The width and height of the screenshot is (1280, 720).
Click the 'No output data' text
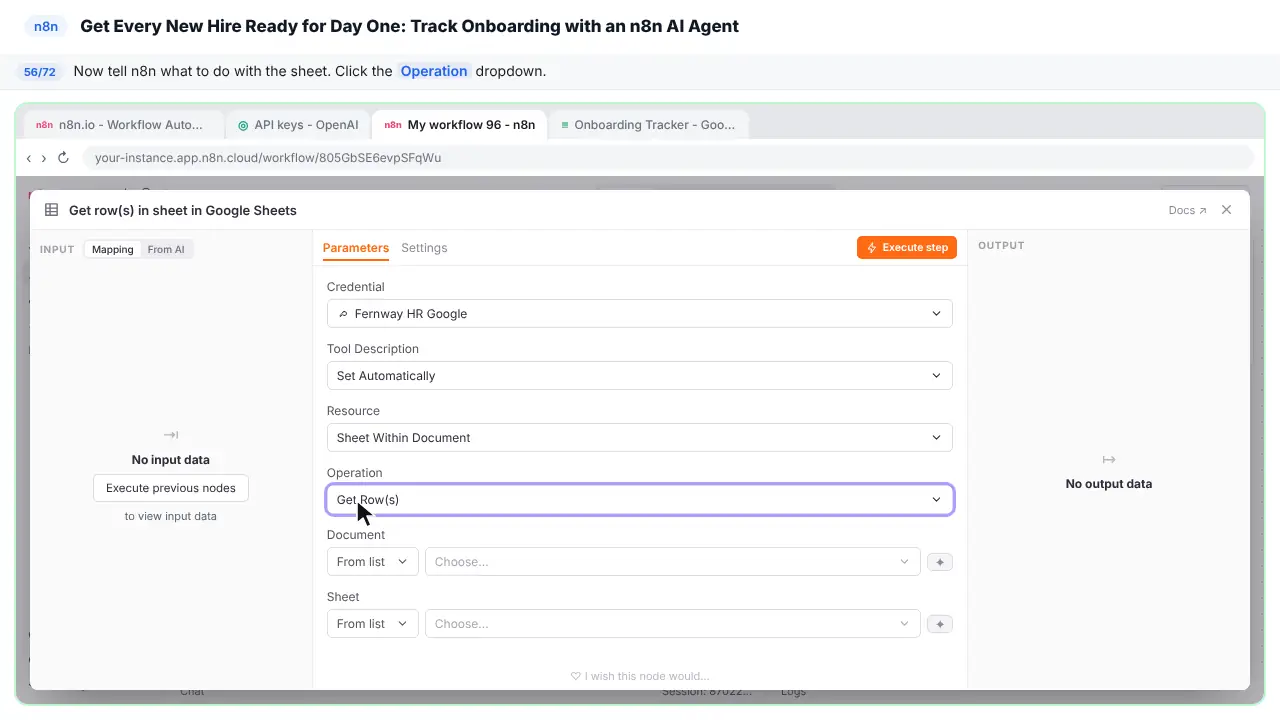click(1109, 484)
